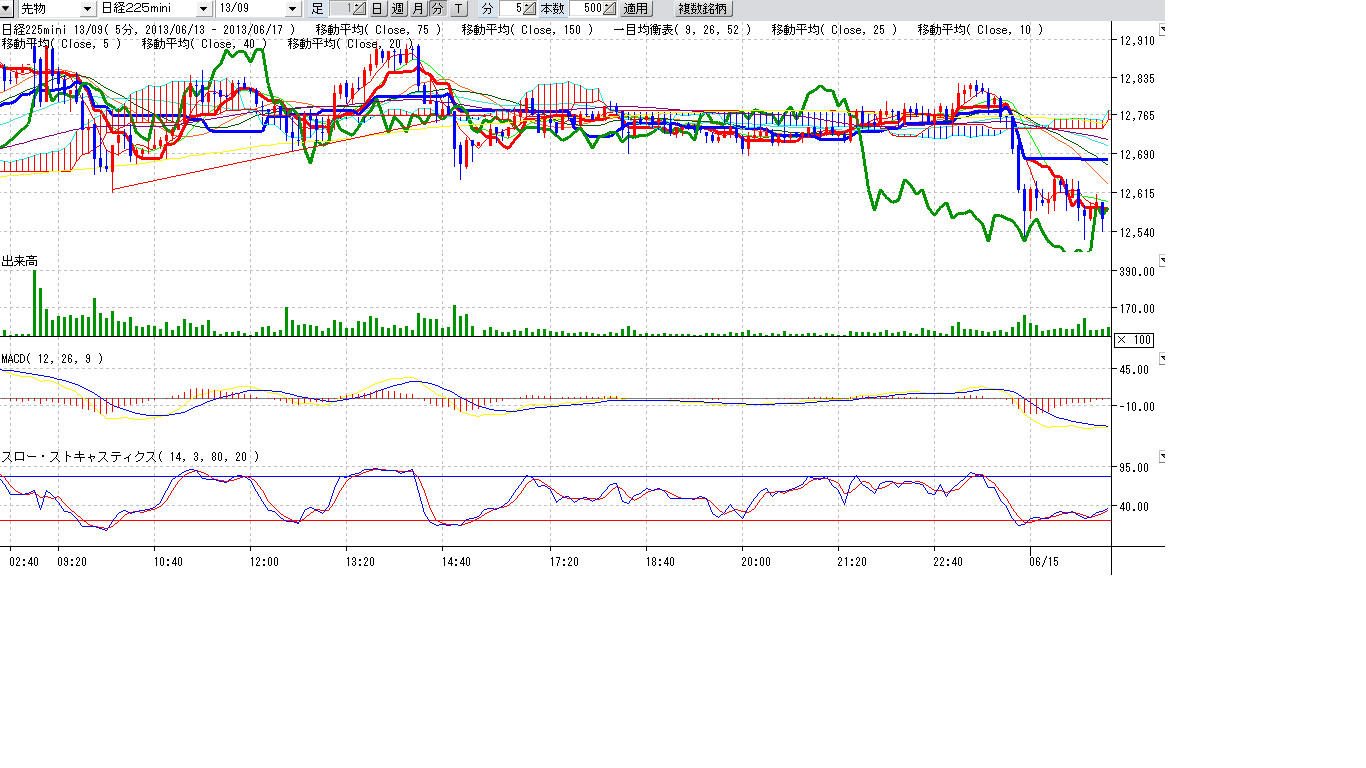
Task: Click the MACD( 12, 26, 9 ) indicator label
Action: [51, 358]
